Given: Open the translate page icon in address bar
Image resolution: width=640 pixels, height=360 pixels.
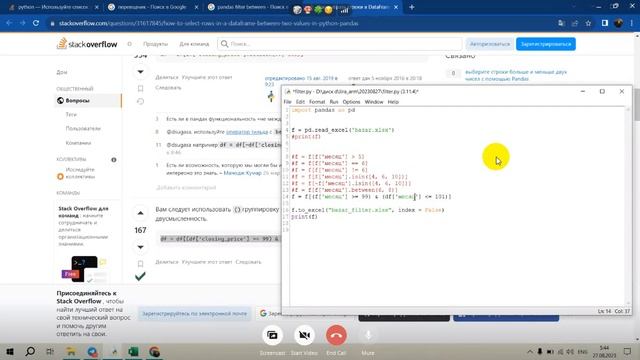Looking at the screenshot, I should tap(562, 23).
